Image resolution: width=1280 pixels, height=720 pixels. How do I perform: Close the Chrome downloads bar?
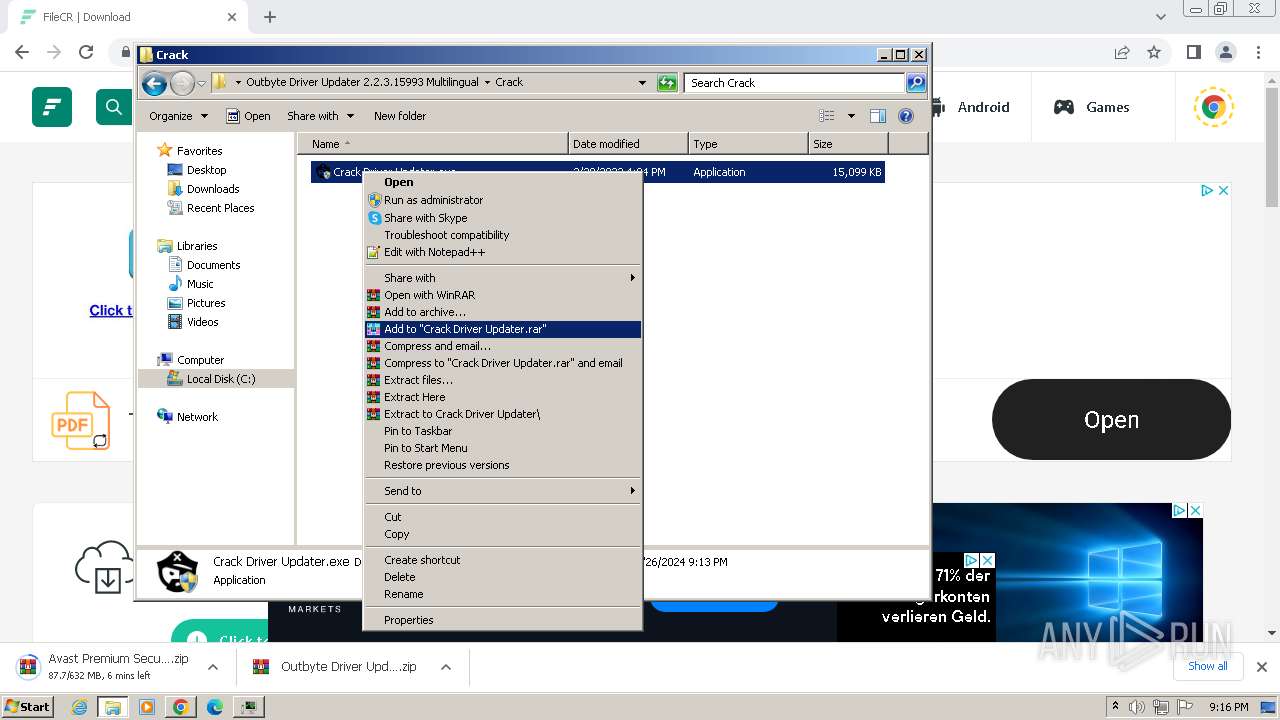pos(1262,666)
